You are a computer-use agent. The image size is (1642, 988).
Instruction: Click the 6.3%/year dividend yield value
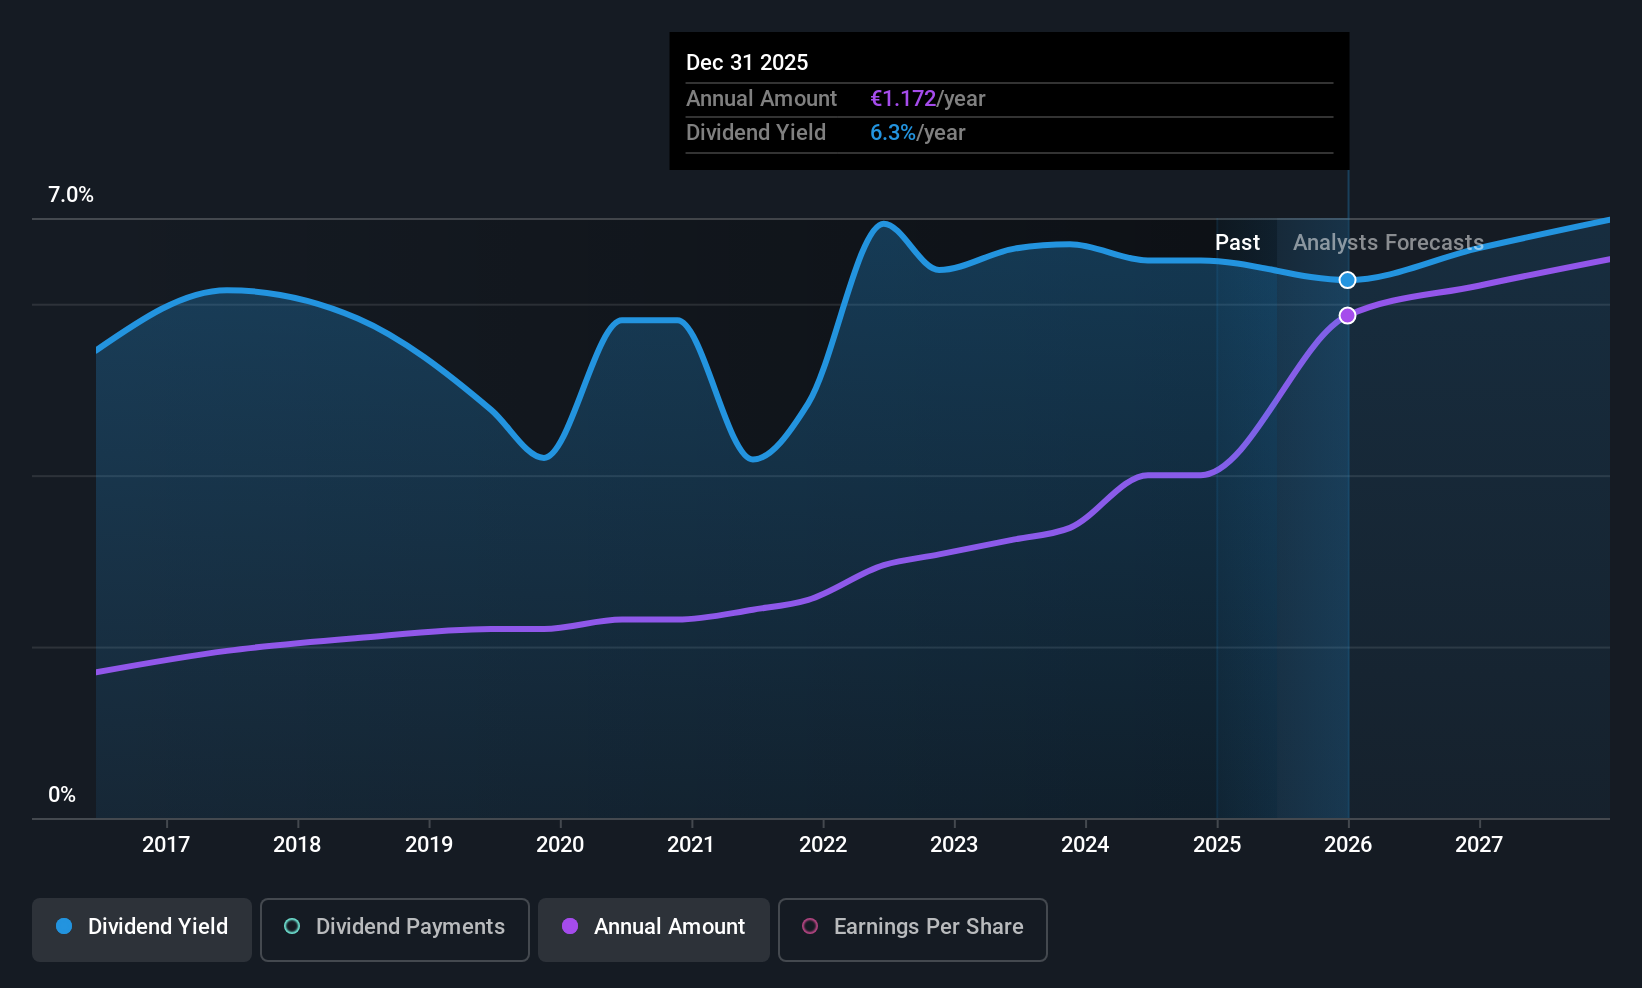[918, 133]
